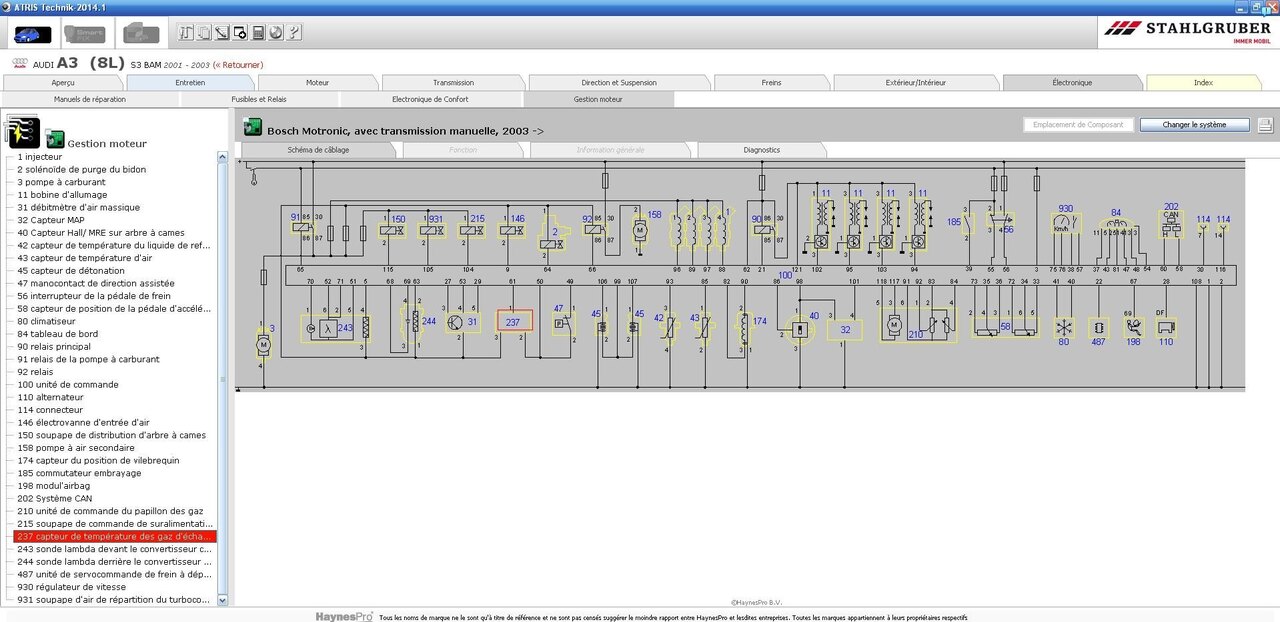Screen dimensions: 1280x622
Task: Click the printer icon beside Changer le système
Action: pyautogui.click(x=1265, y=125)
